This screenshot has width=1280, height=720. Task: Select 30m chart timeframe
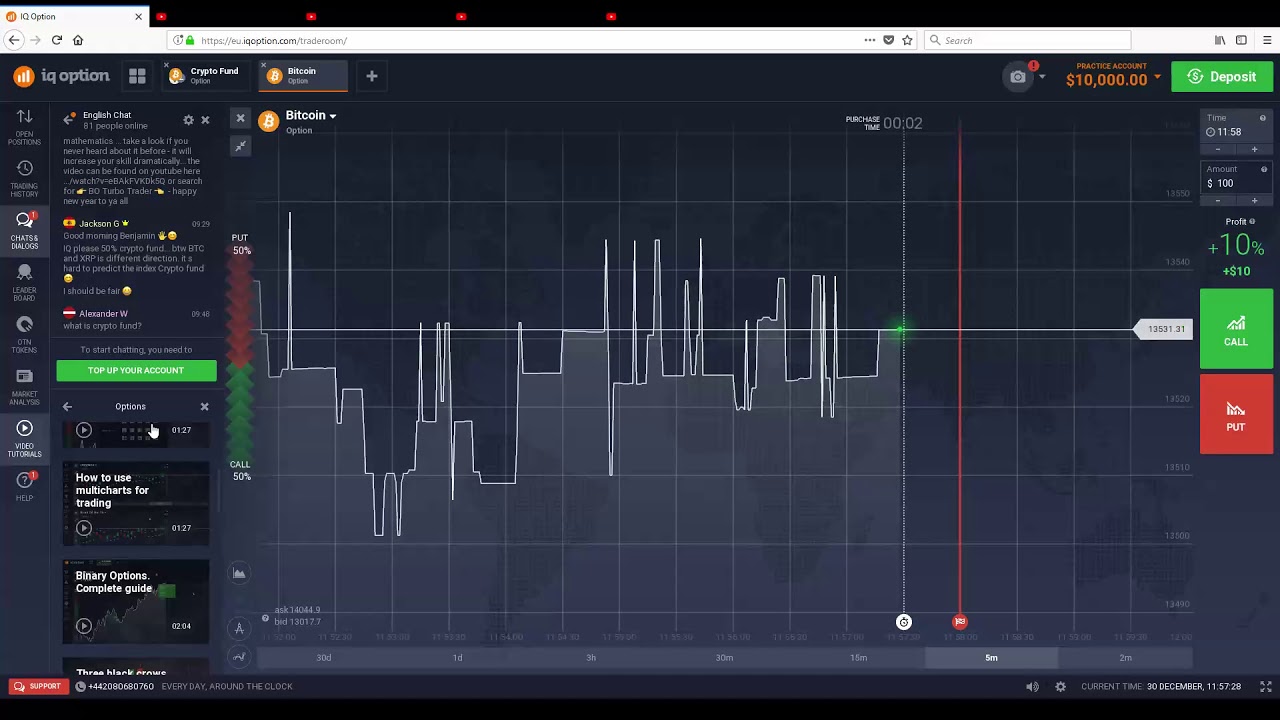click(724, 658)
